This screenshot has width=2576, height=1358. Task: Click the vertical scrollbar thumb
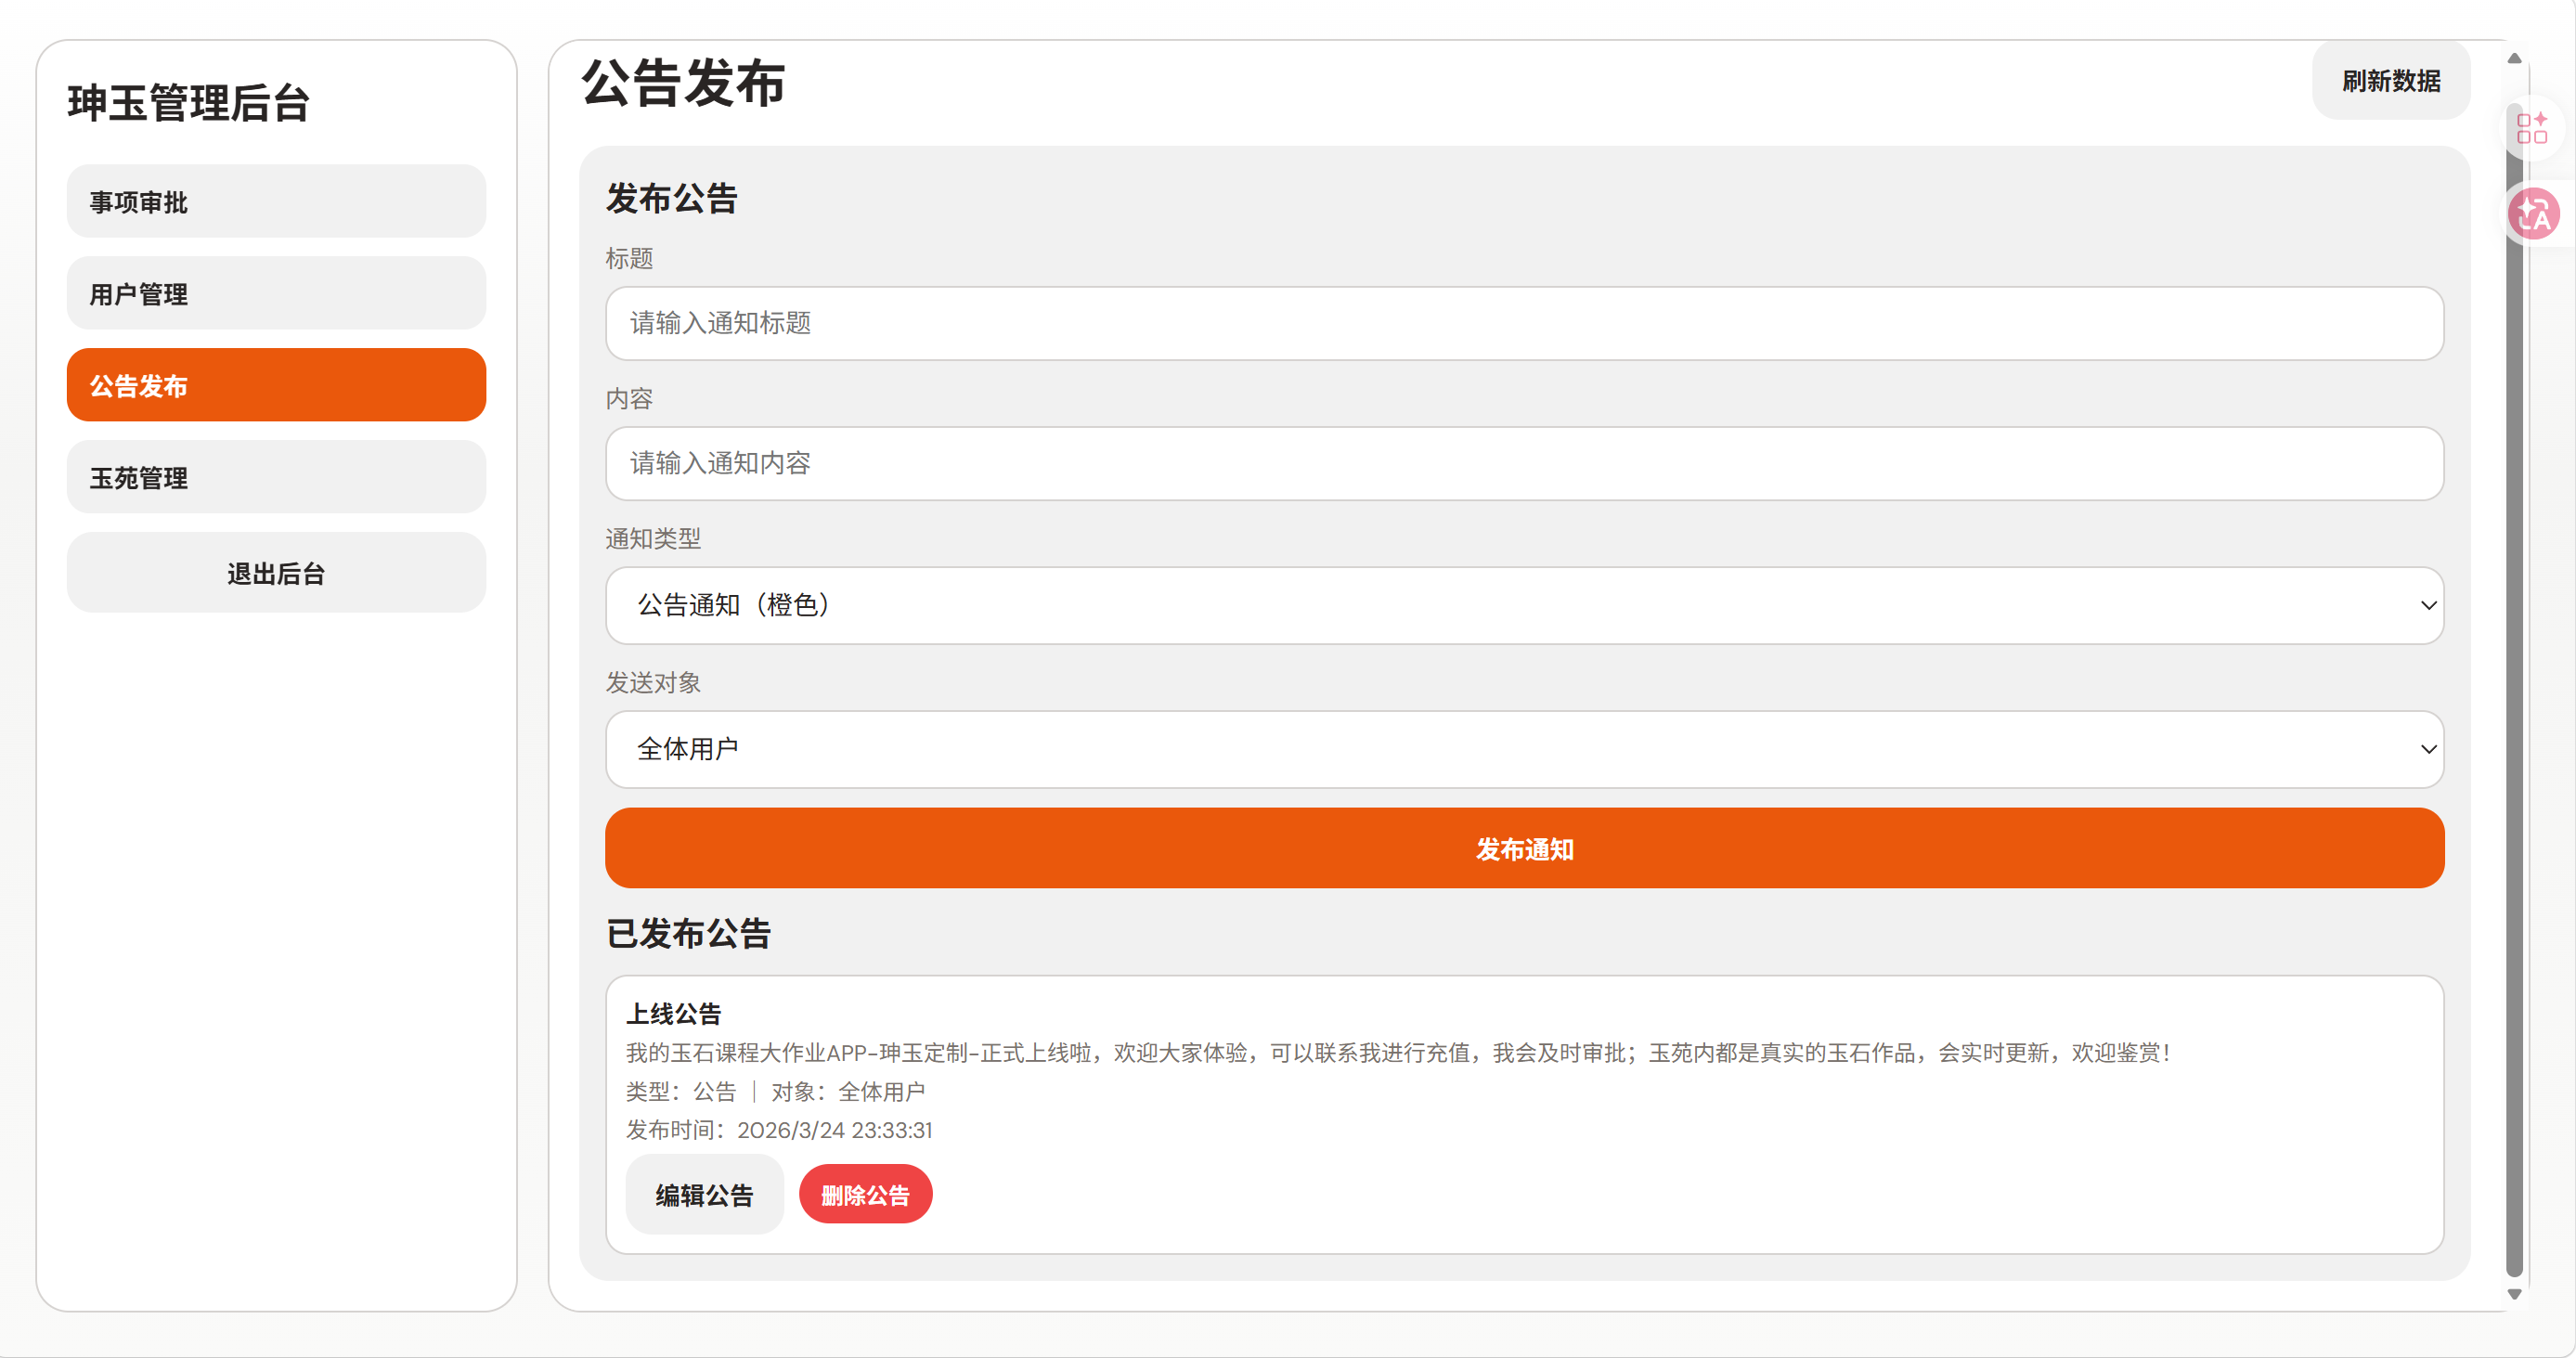click(2514, 700)
